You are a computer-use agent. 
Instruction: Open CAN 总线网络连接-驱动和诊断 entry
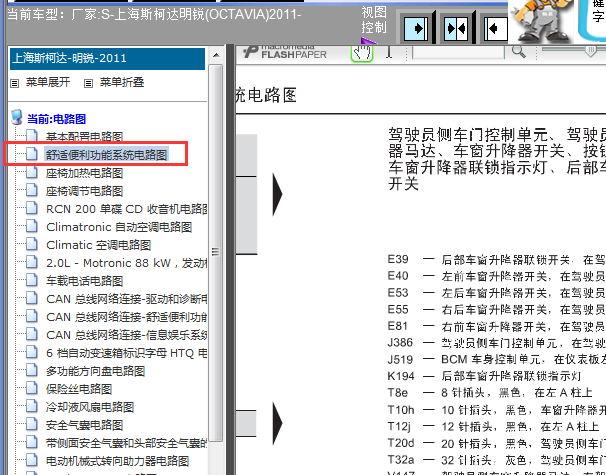[x=126, y=299]
